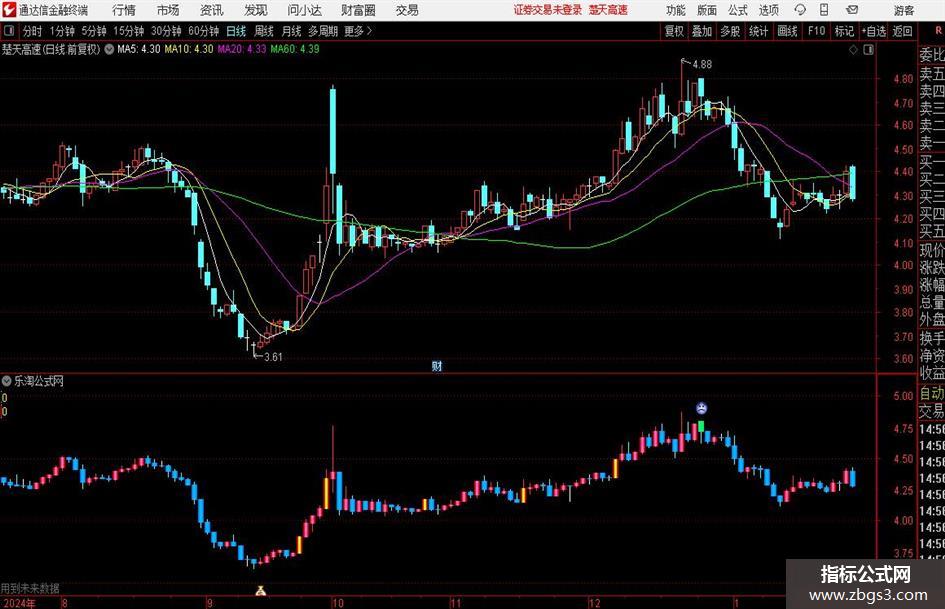Screen dimensions: 945x609
Task: Click the red 楚天高速 stock name in the title bar
Action: tap(608, 10)
